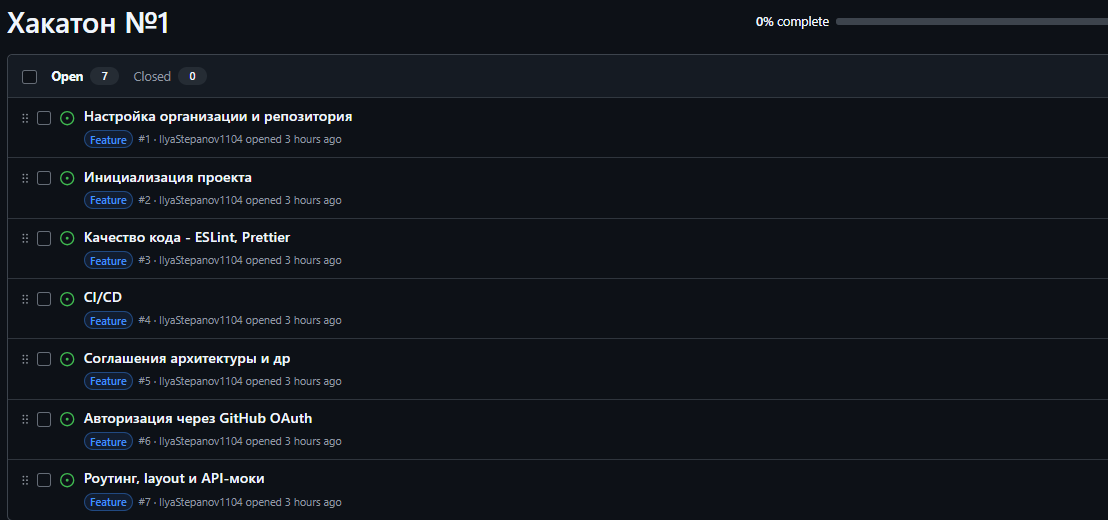Click drag handle beside Роутинг, layout issue
The width and height of the screenshot is (1108, 520).
[25, 480]
